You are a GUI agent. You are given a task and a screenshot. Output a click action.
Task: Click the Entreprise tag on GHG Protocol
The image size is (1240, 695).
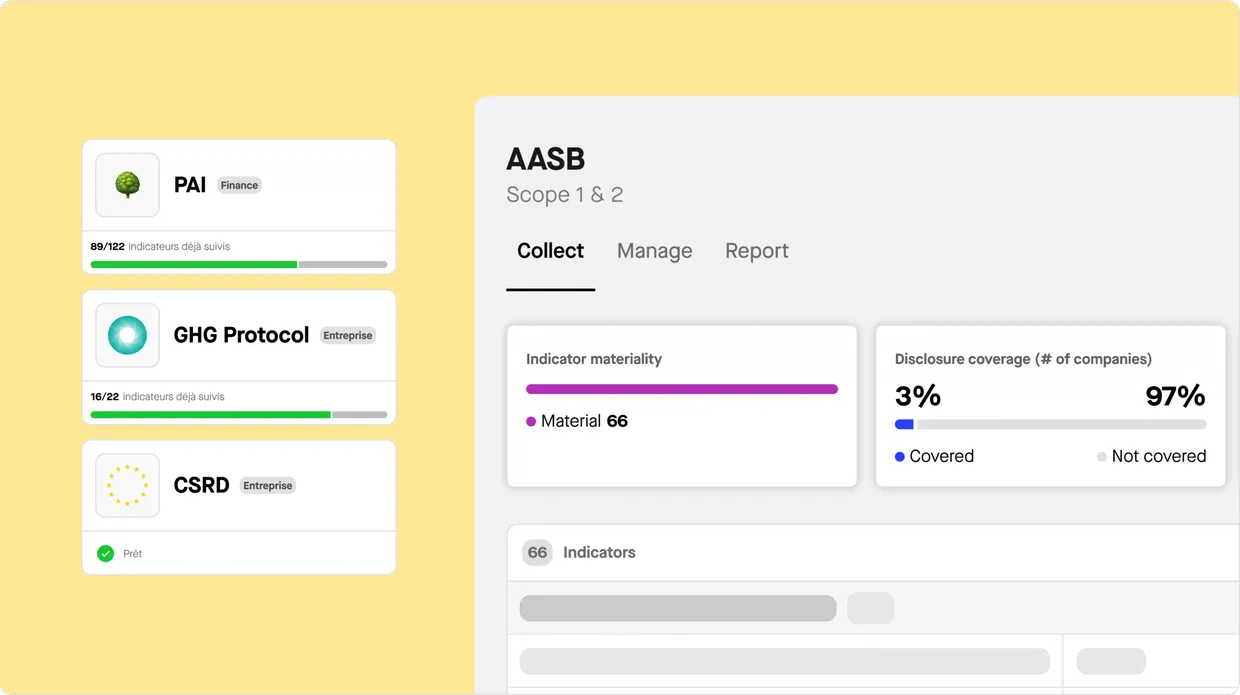point(347,336)
